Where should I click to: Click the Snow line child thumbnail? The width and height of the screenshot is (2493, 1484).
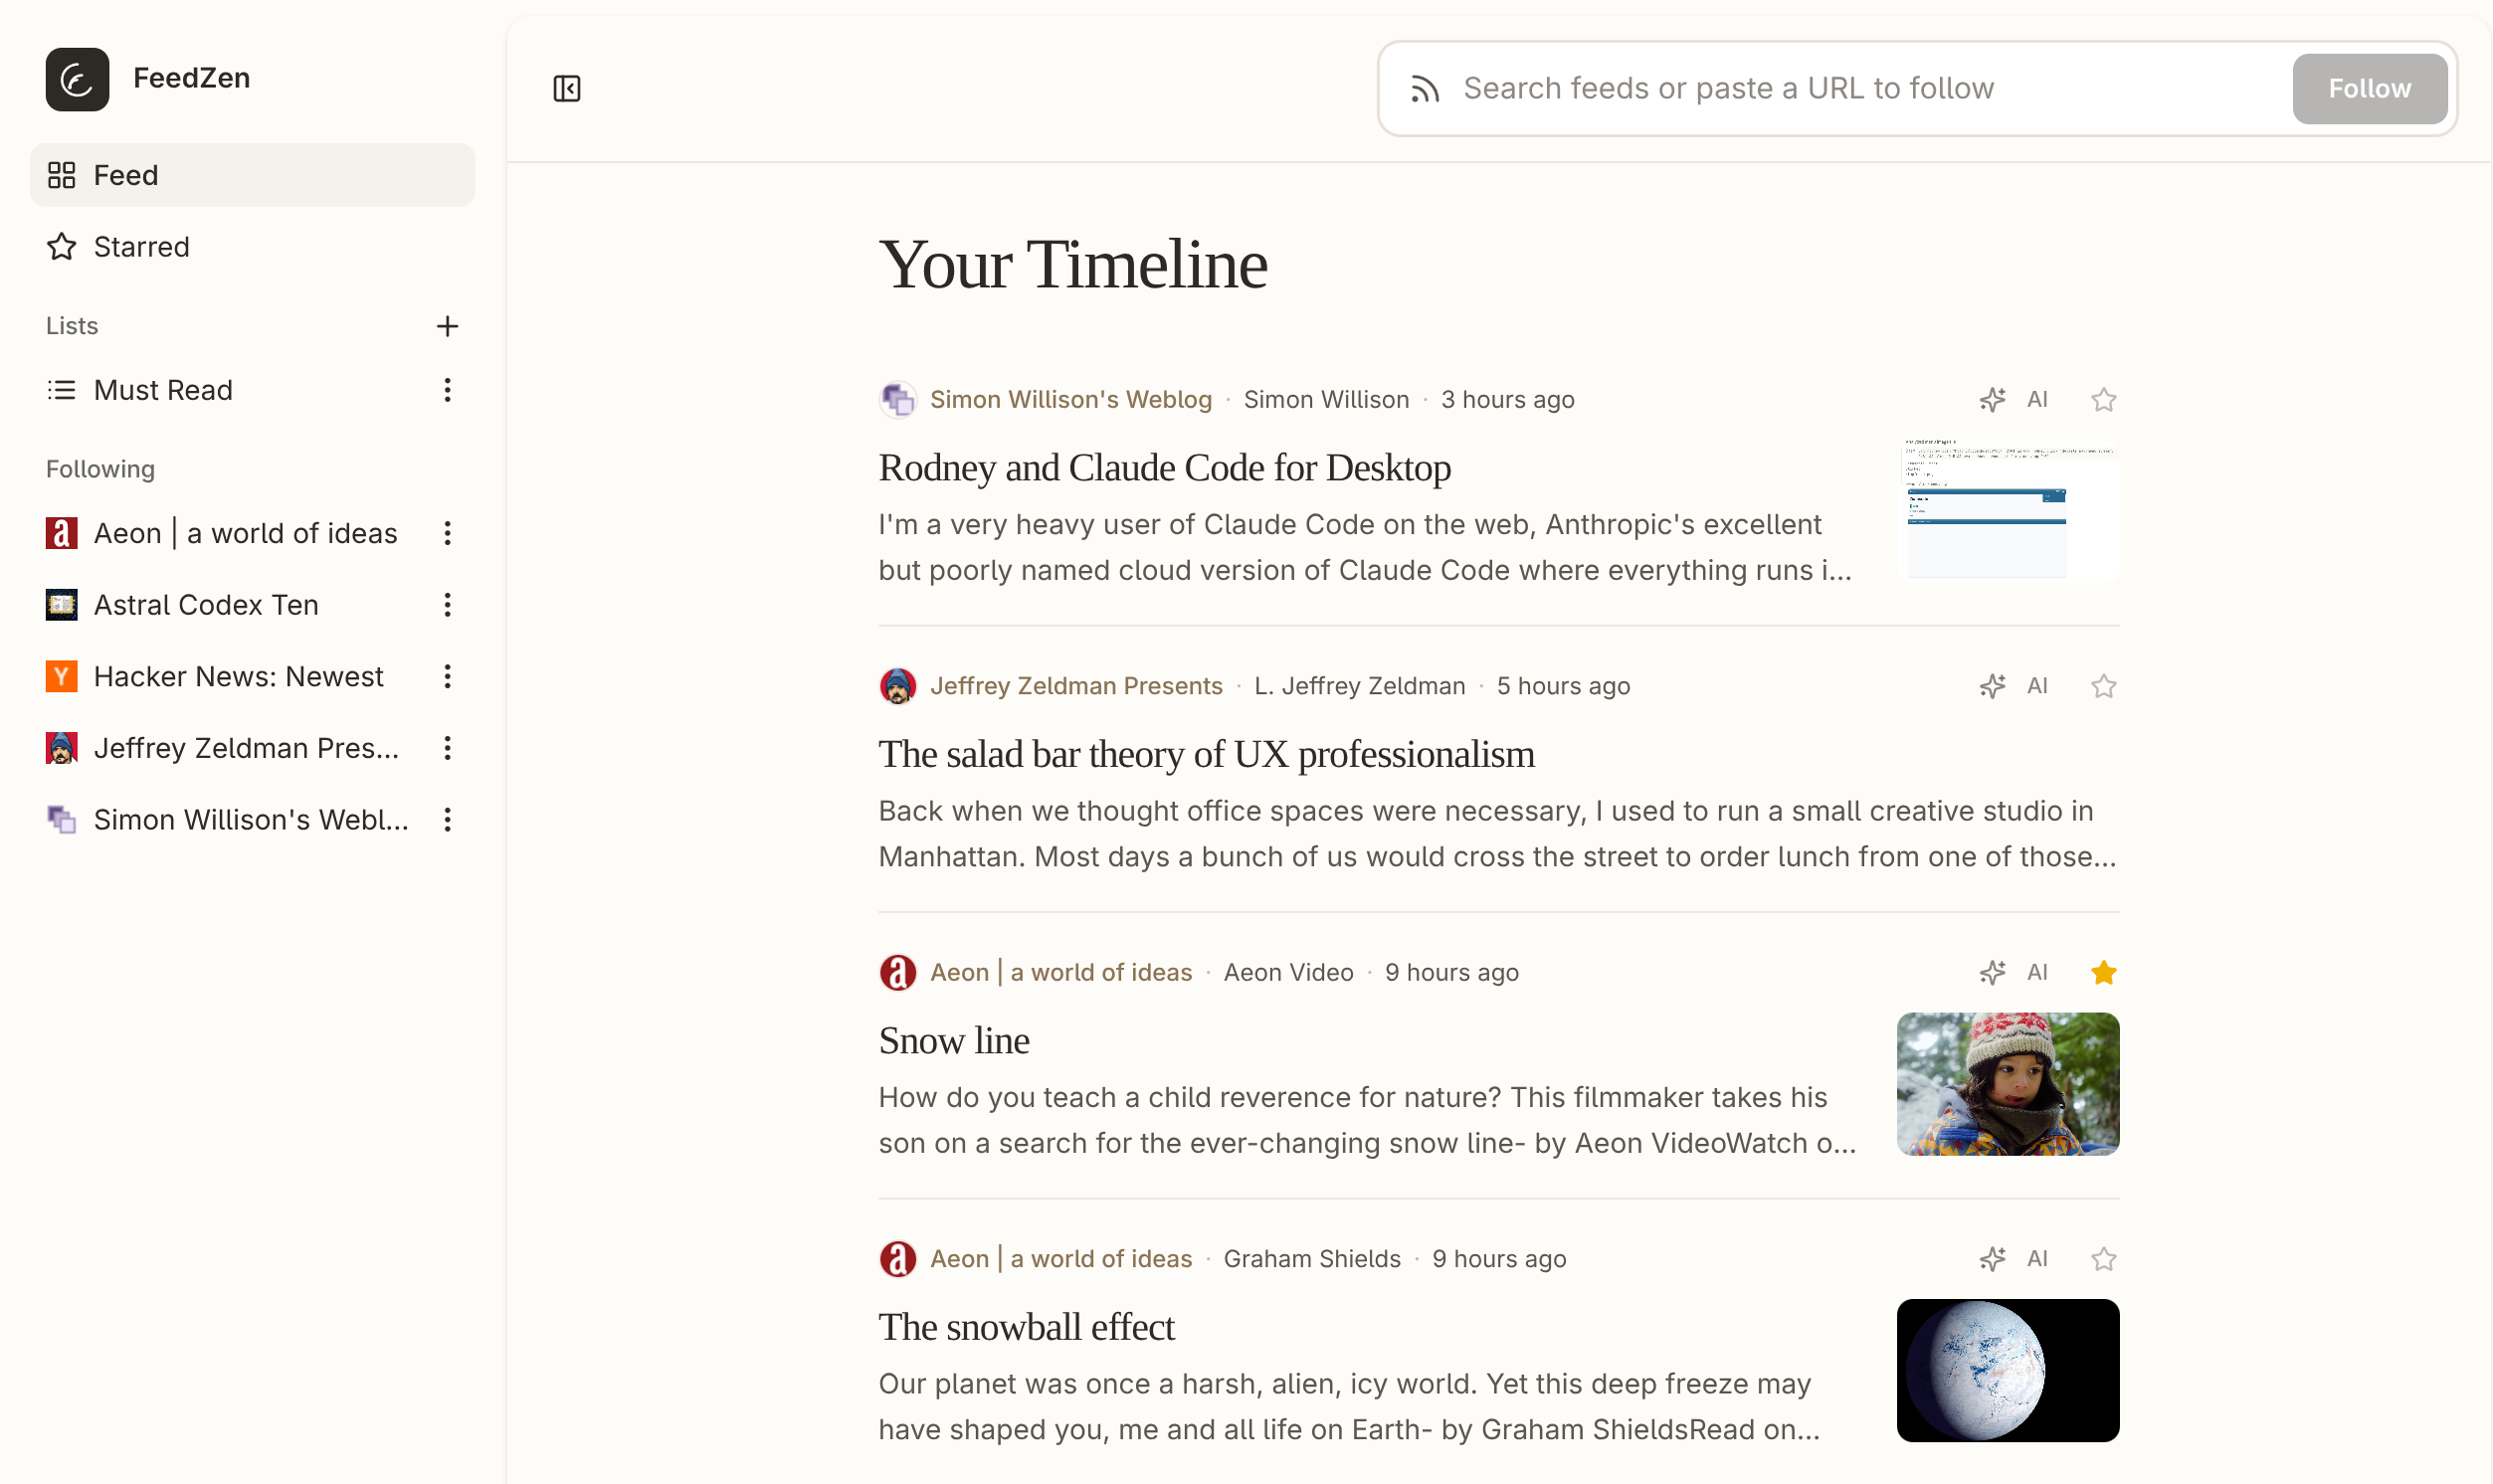tap(2007, 1084)
